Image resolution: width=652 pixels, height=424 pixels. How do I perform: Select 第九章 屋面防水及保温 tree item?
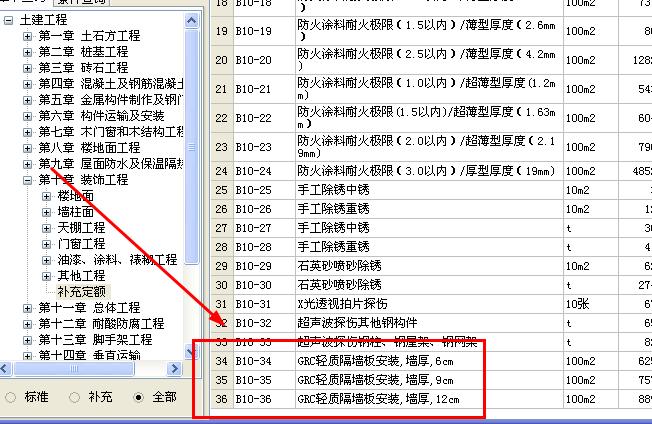(x=111, y=164)
